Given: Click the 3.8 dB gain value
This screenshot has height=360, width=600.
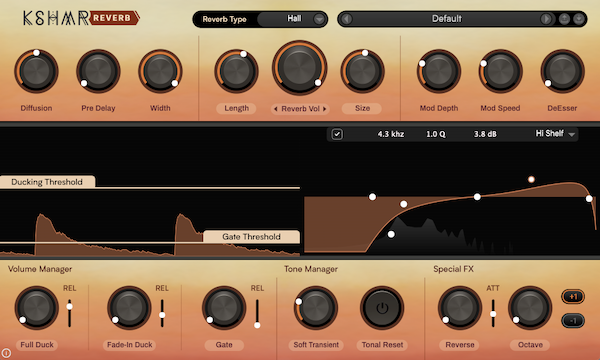Looking at the screenshot, I should [x=485, y=134].
